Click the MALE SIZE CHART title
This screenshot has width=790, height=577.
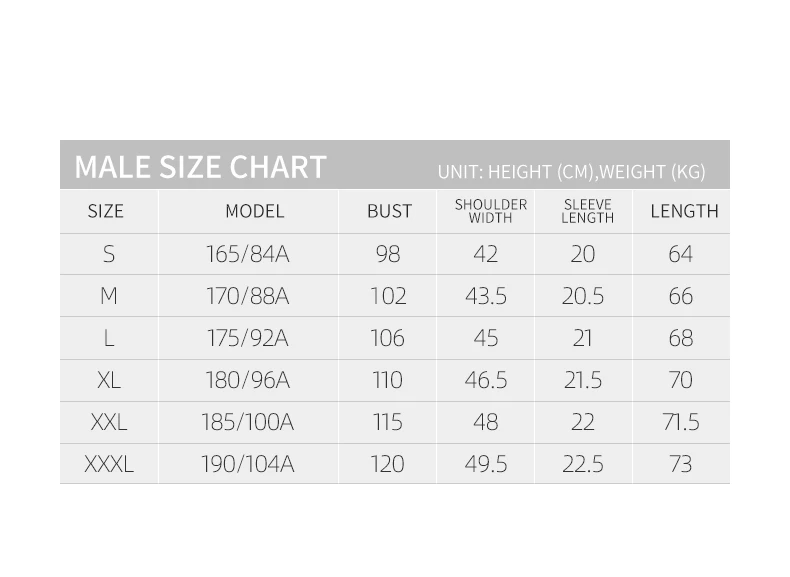point(201,167)
